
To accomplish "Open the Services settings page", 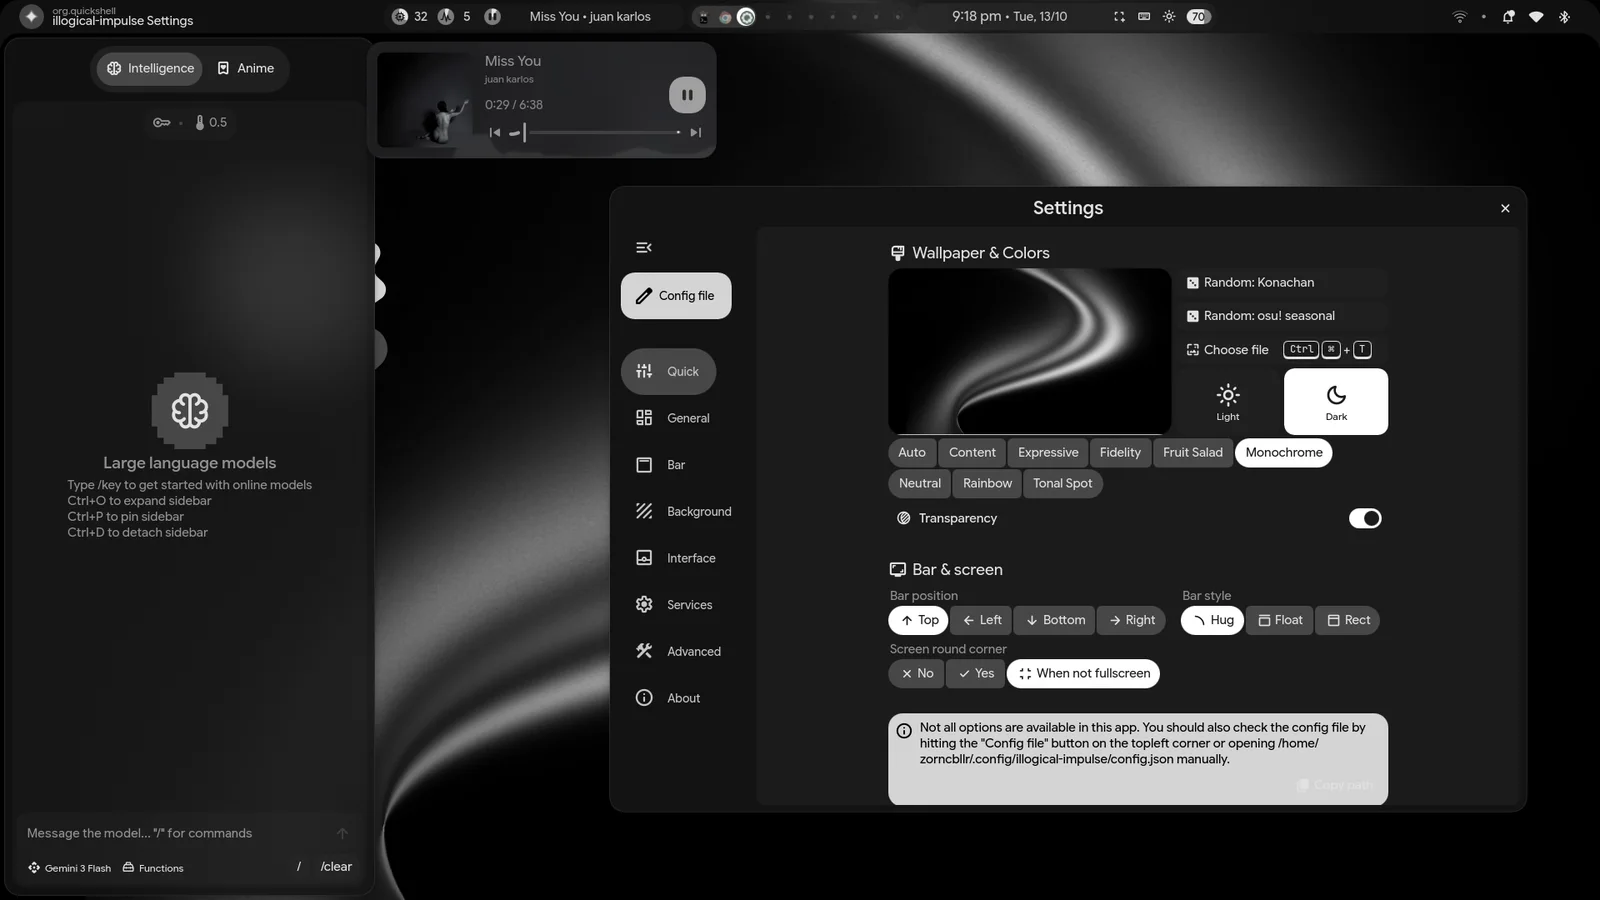I will coord(675,605).
